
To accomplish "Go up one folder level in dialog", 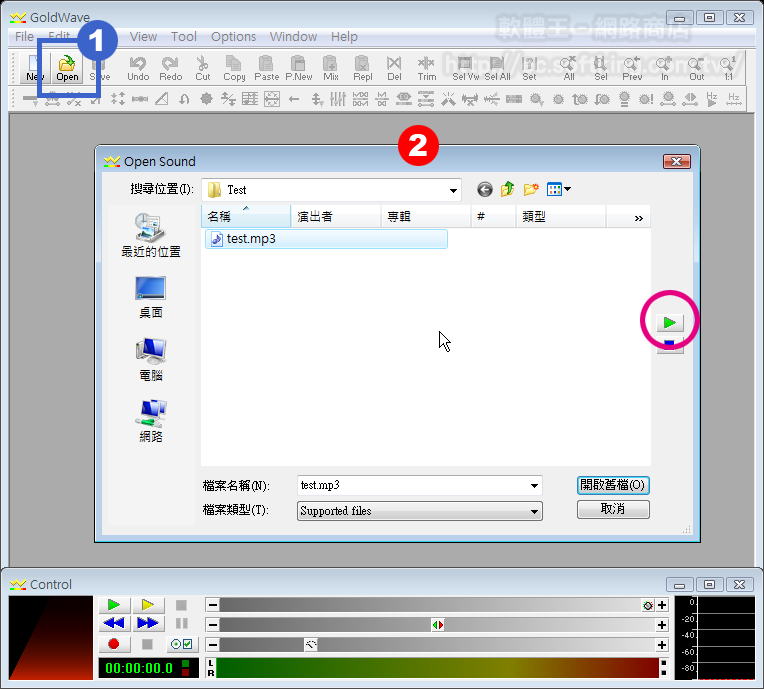I will [x=508, y=189].
